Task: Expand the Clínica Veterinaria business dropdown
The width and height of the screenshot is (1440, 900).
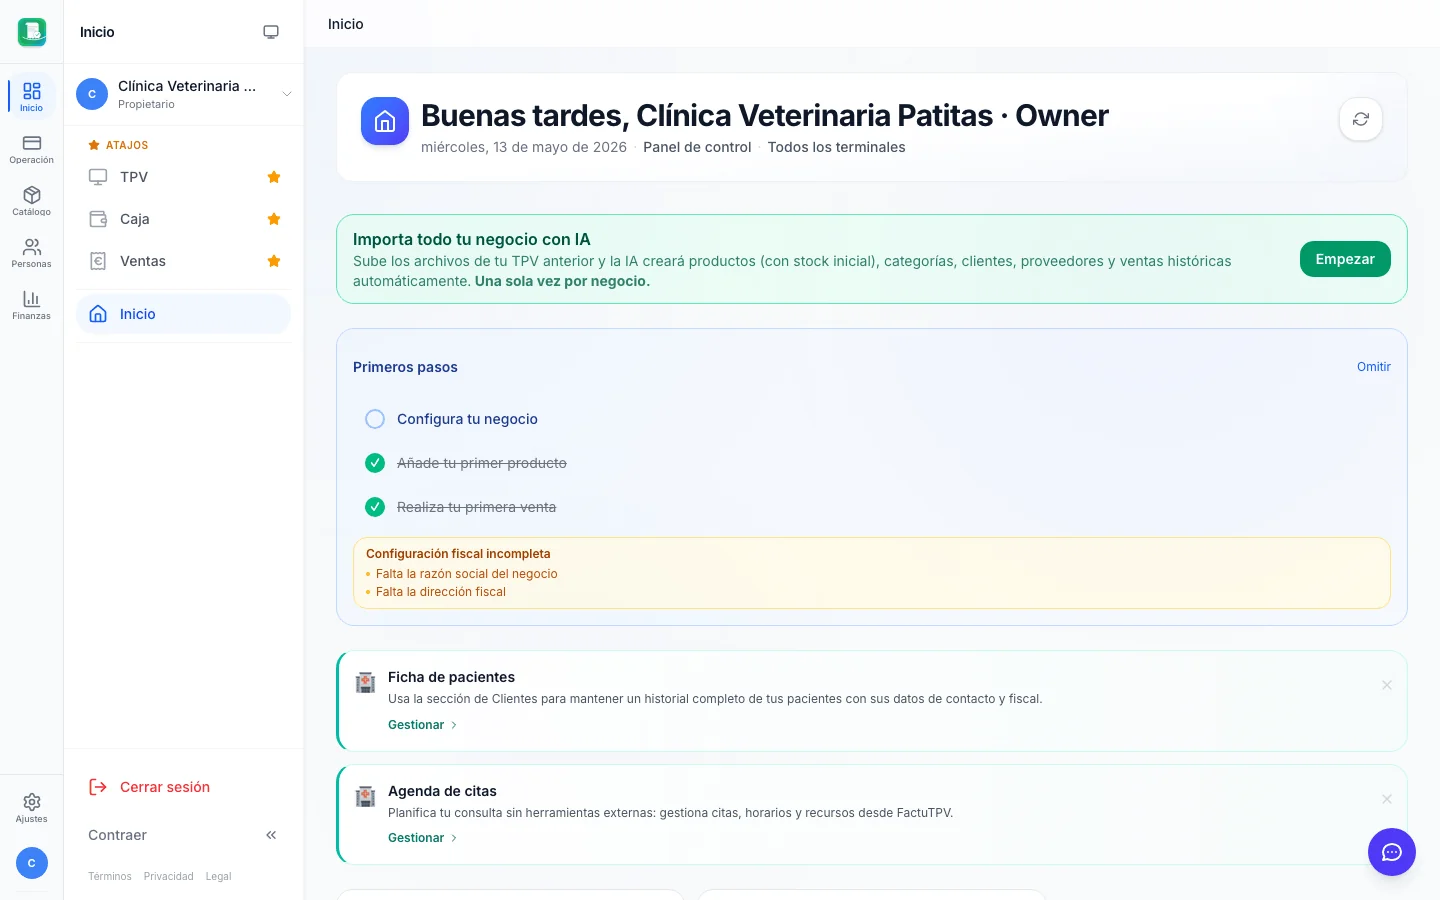Action: click(x=287, y=94)
